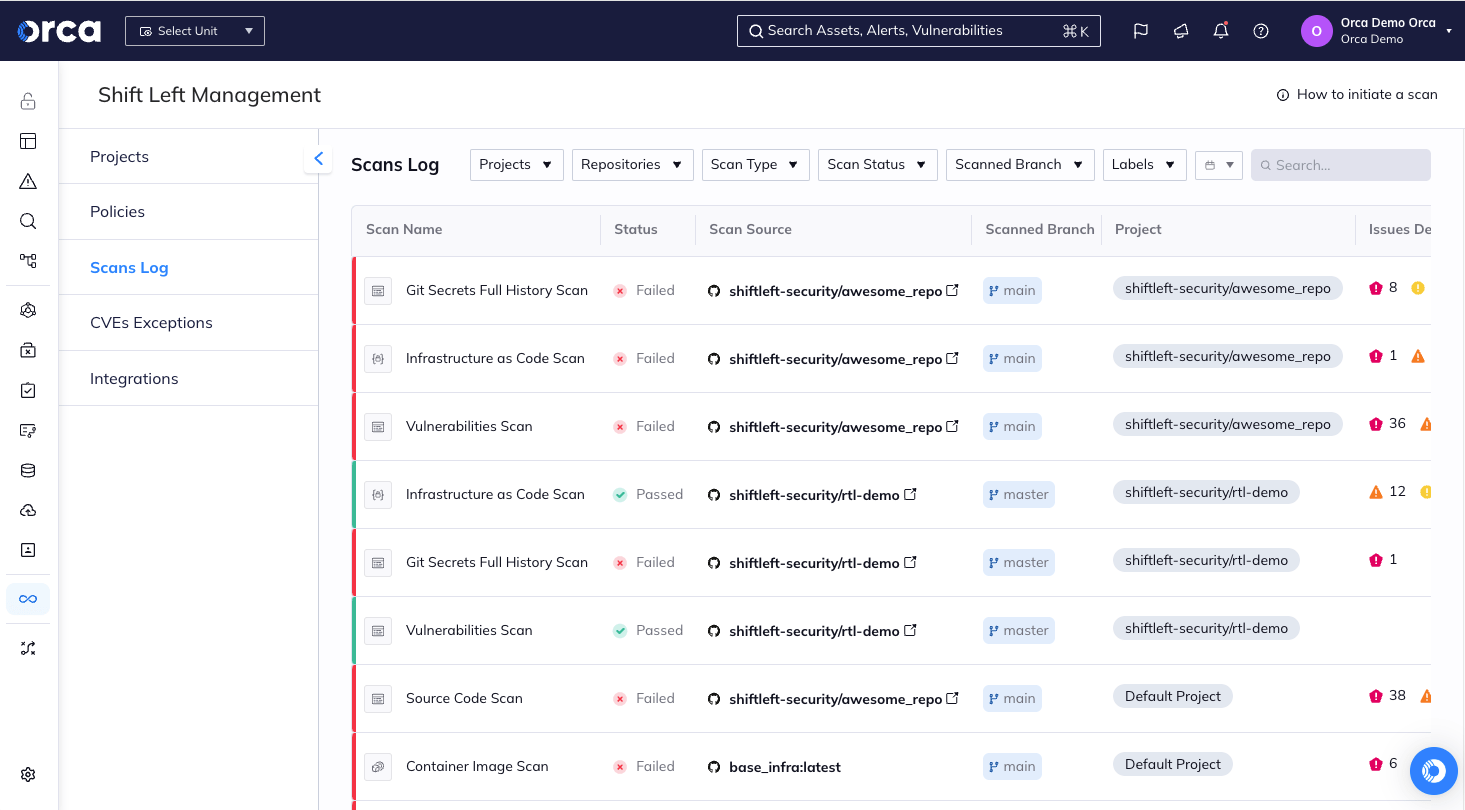Click the notification bell with red dot
Screen dimensions: 1465x810
1220,31
